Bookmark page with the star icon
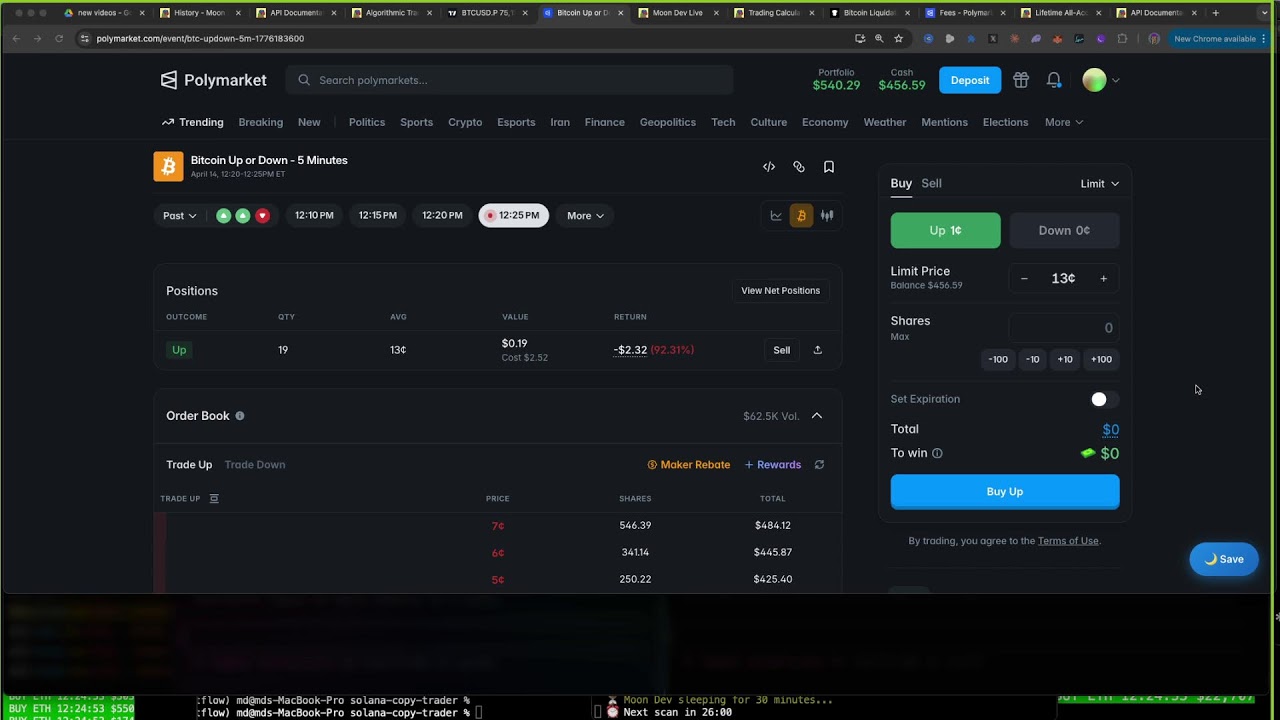Screen dimensions: 1280x720 898,38
